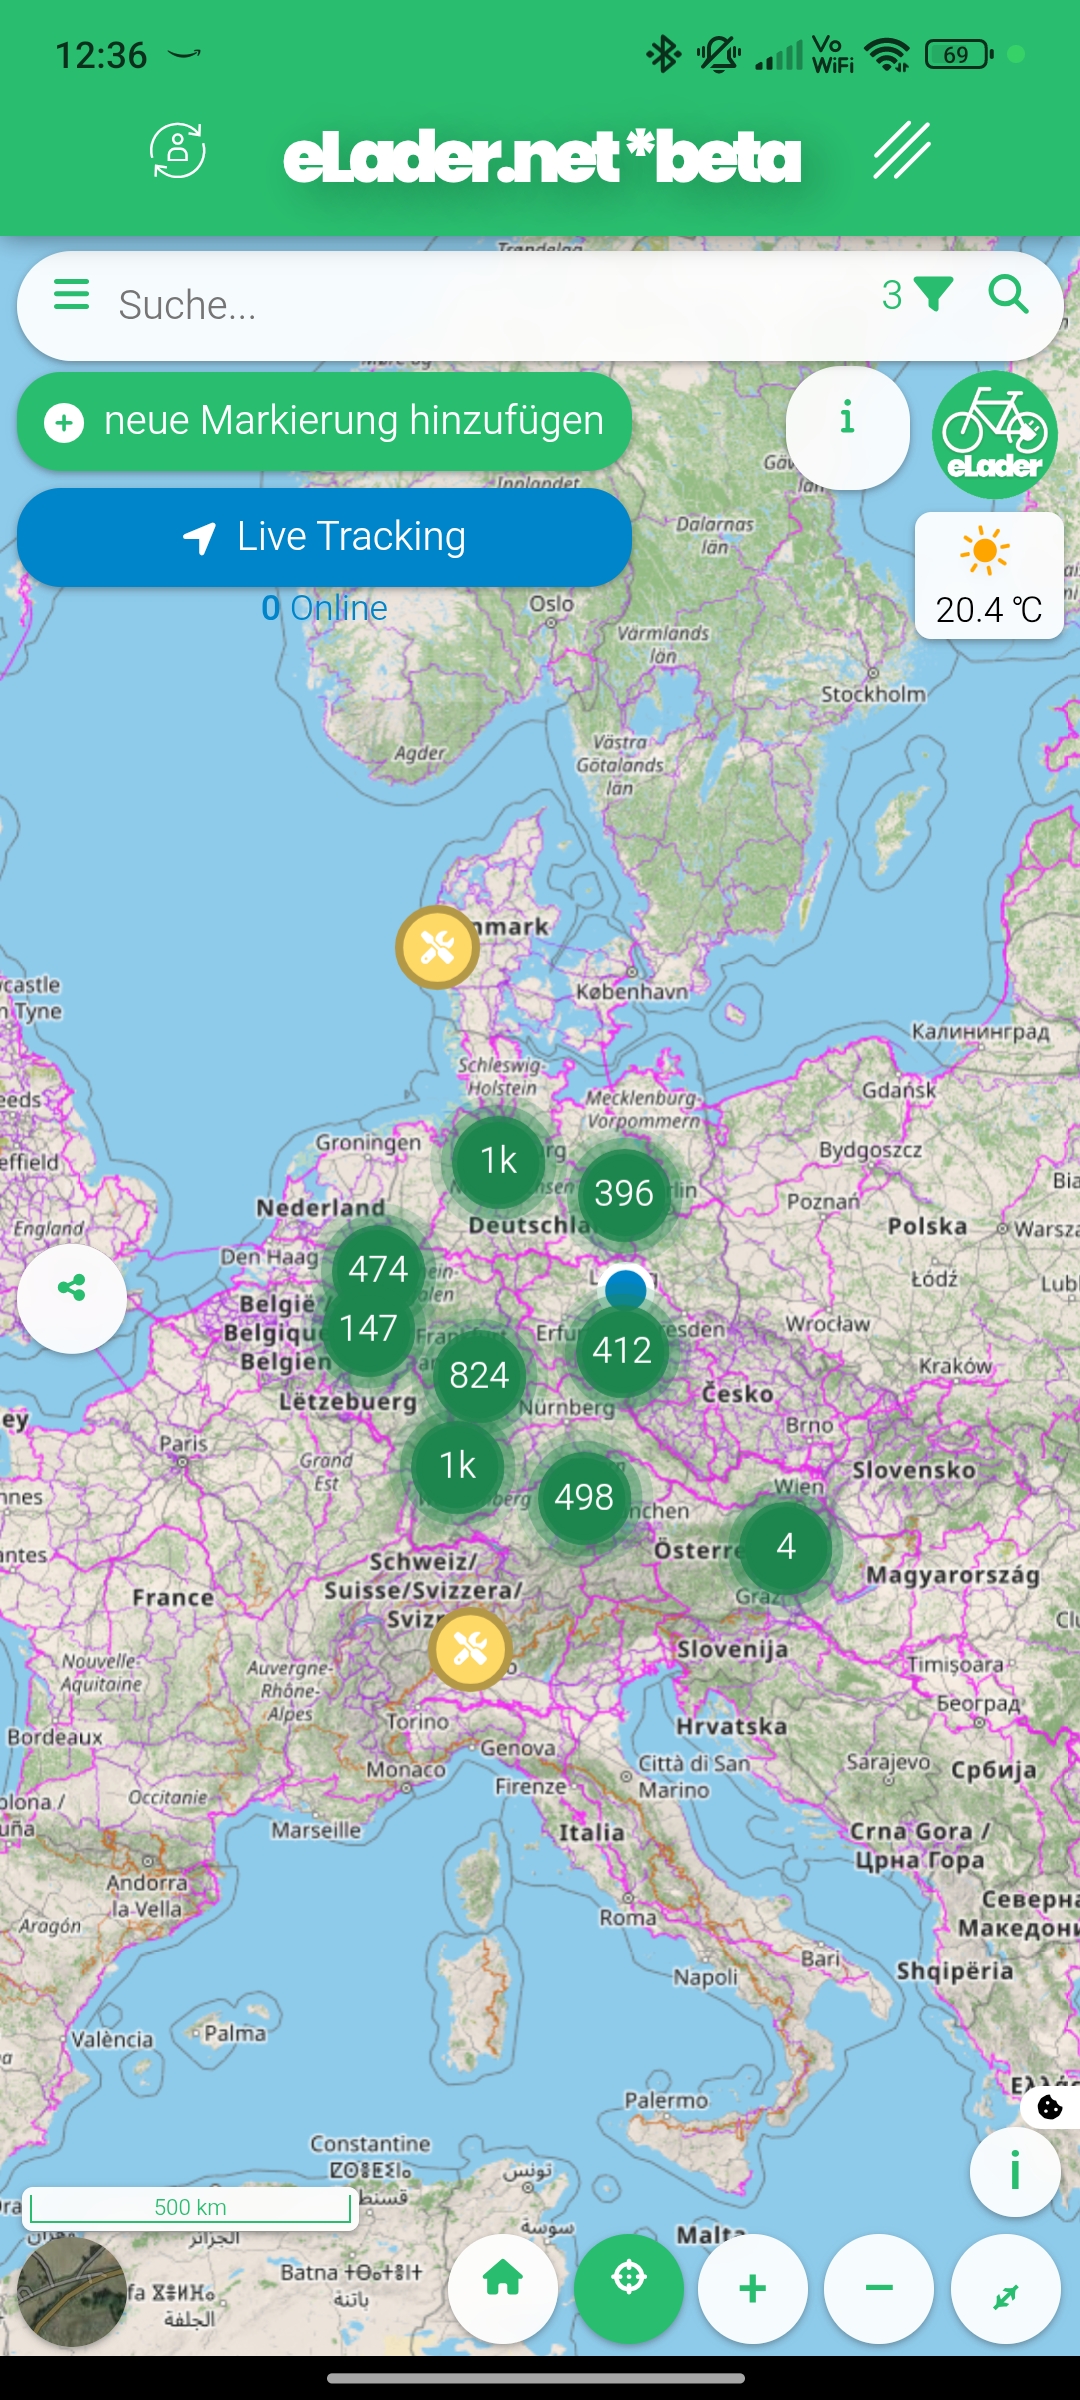Viewport: 1080px width, 2400px height.
Task: Tap the 0 Online link
Action: pos(324,608)
